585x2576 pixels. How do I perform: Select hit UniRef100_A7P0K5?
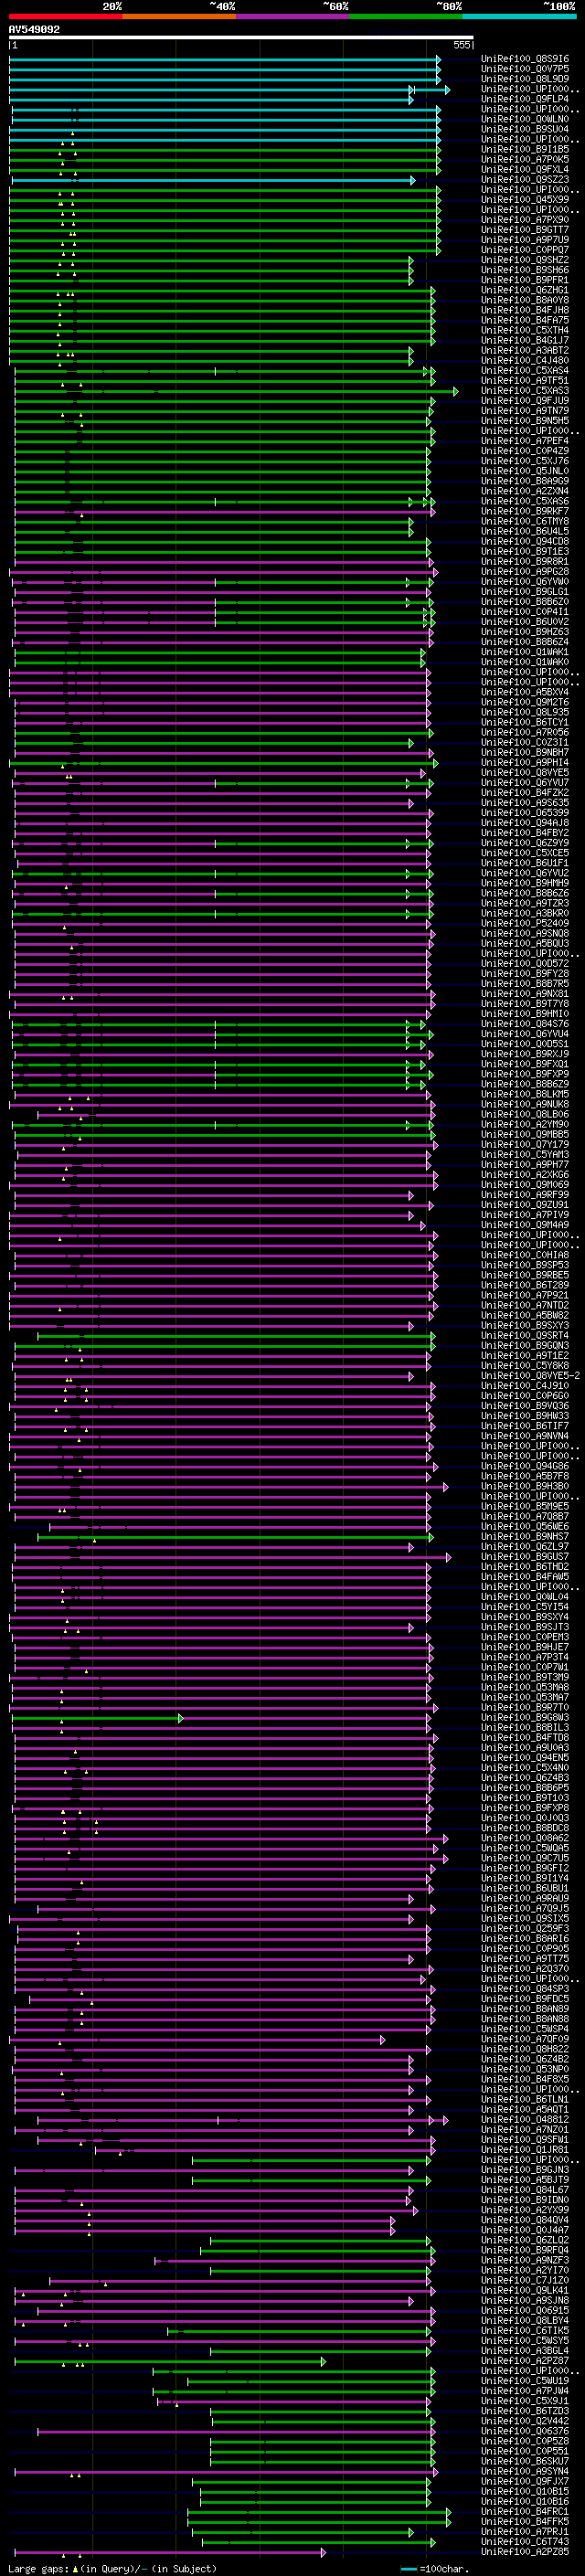(525, 159)
